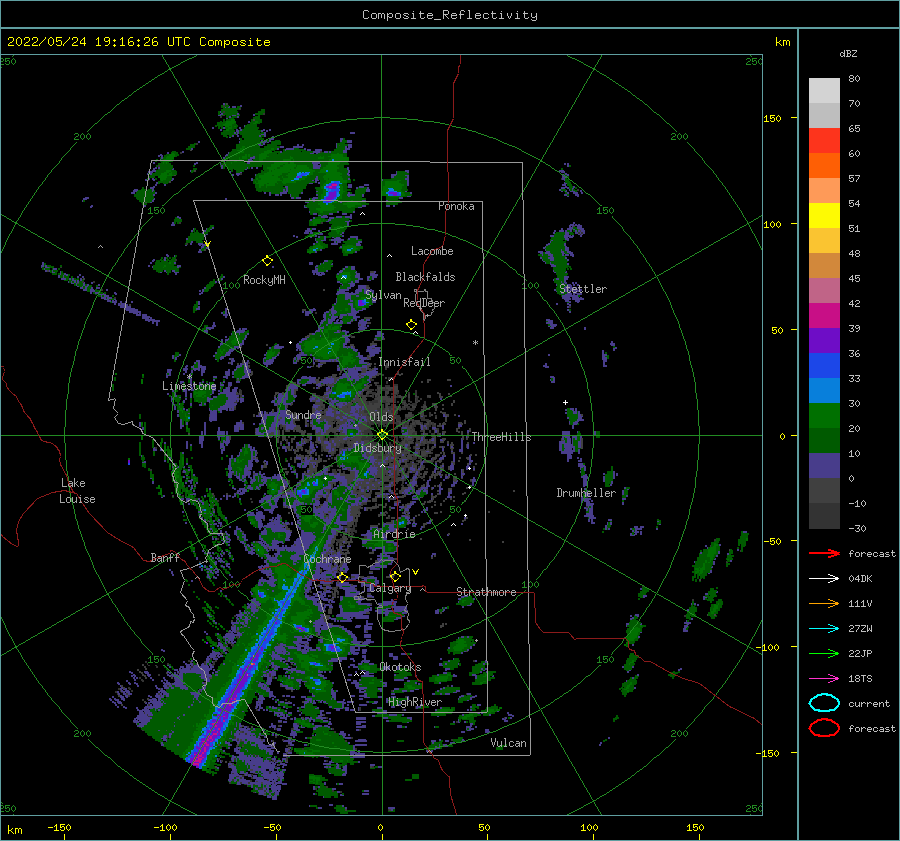
Task: Click the Ponoka label
Action: coord(456,206)
